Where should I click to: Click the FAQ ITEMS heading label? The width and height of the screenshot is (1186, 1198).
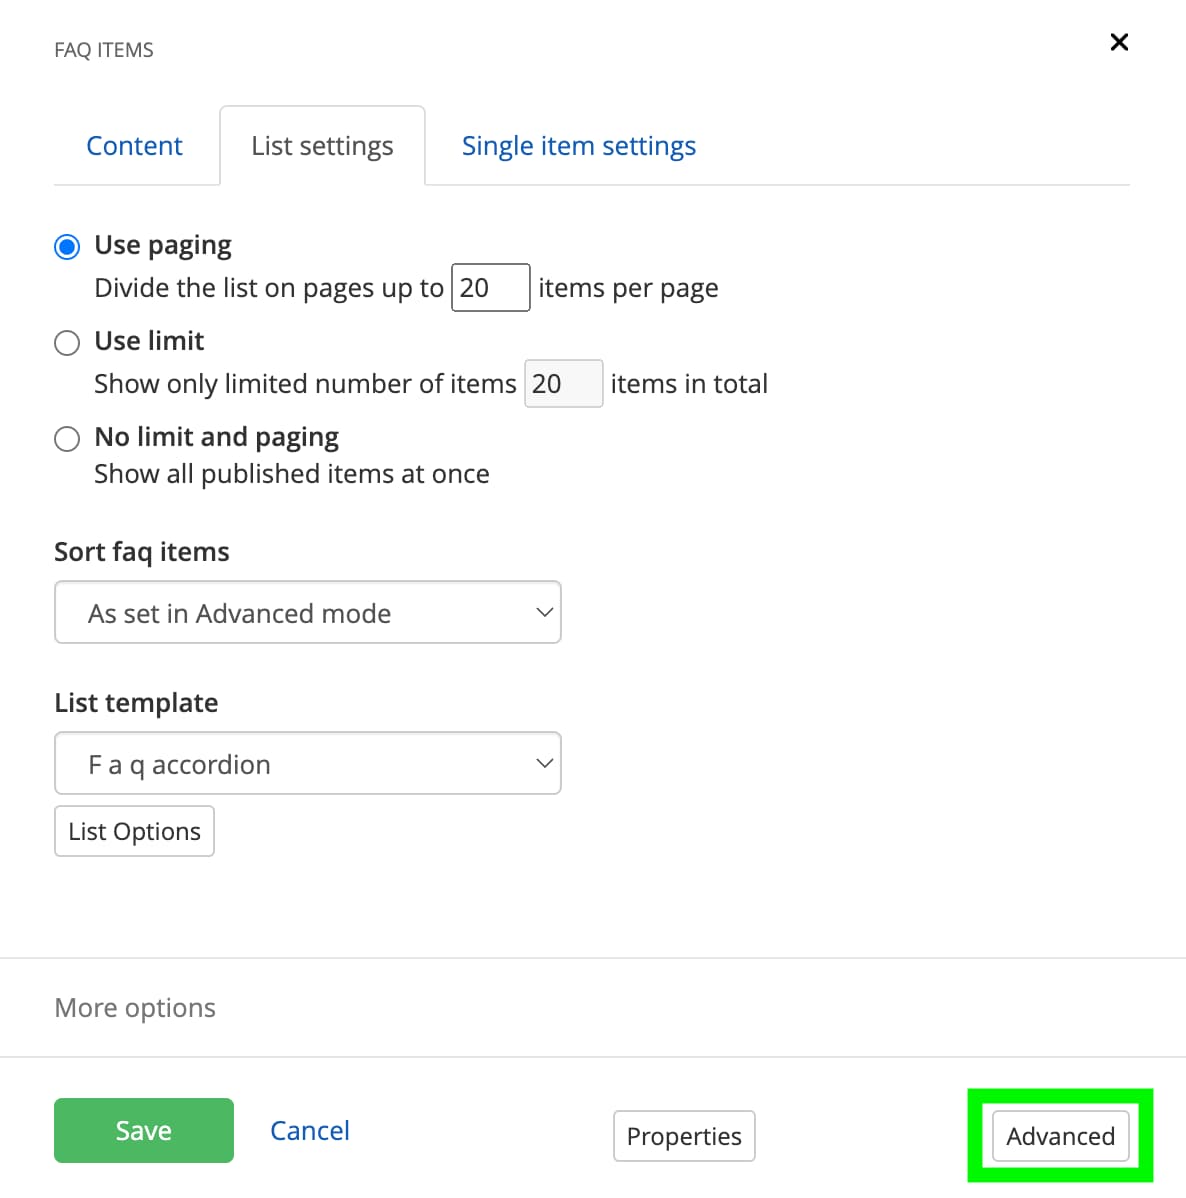tap(104, 49)
